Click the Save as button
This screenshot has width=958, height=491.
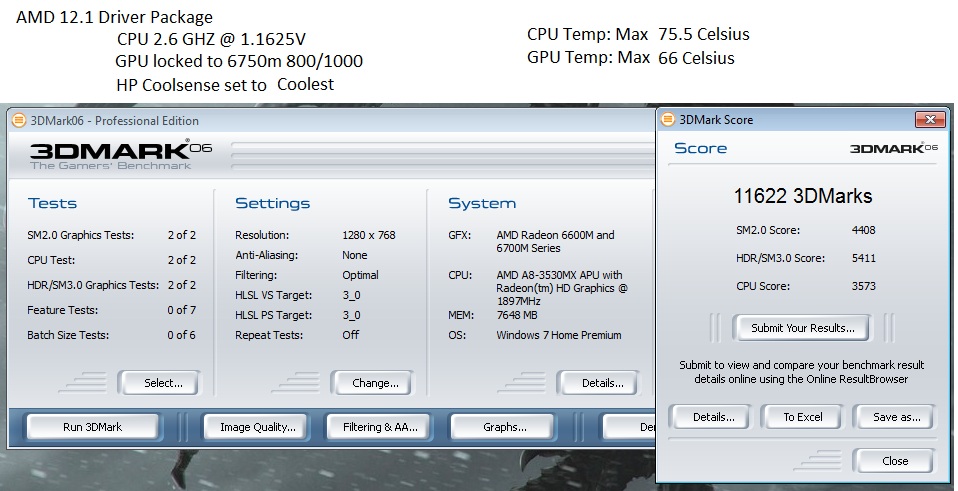(896, 417)
